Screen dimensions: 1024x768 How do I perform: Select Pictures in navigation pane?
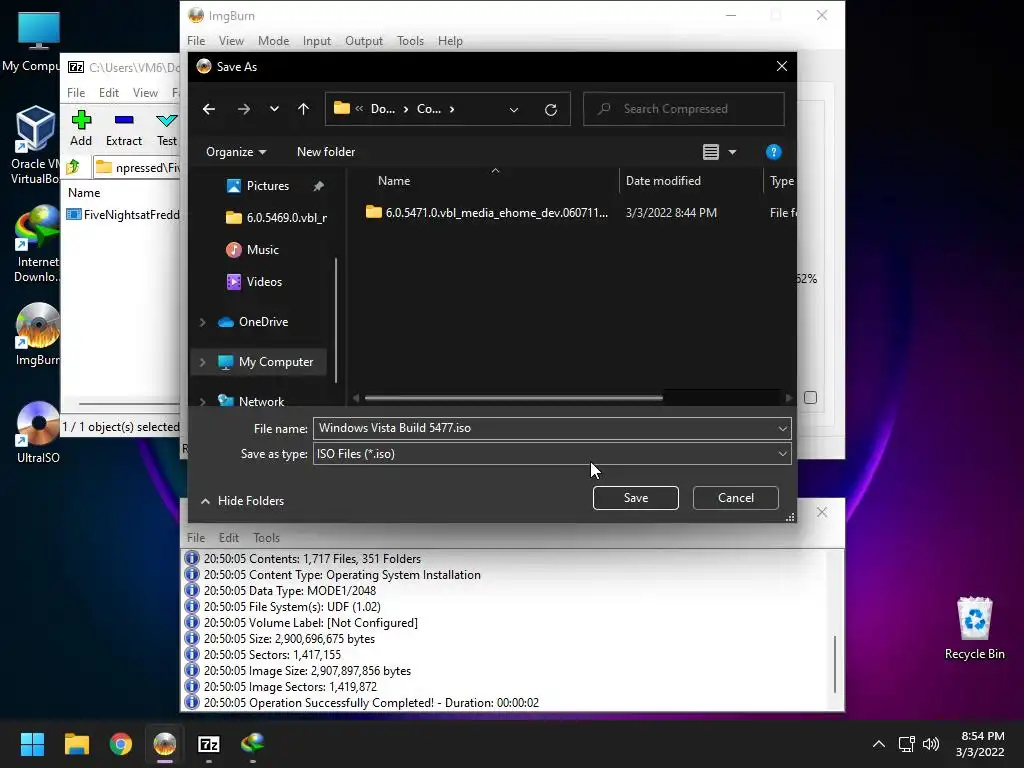point(267,186)
